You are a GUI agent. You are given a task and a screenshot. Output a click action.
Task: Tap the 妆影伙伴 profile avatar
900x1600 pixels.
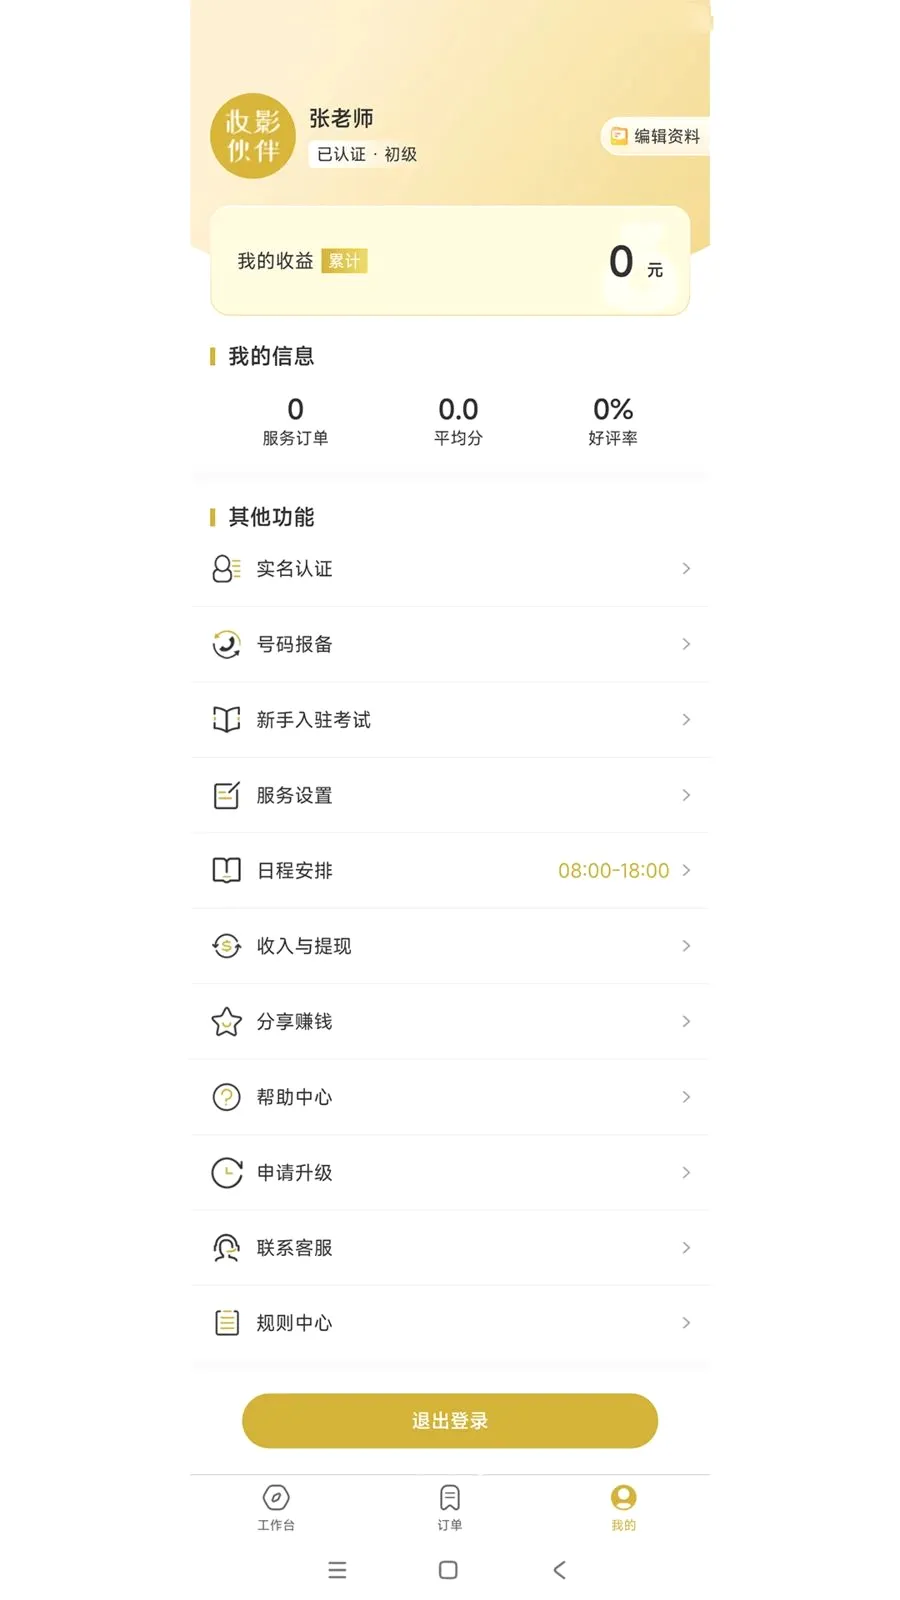tap(253, 136)
